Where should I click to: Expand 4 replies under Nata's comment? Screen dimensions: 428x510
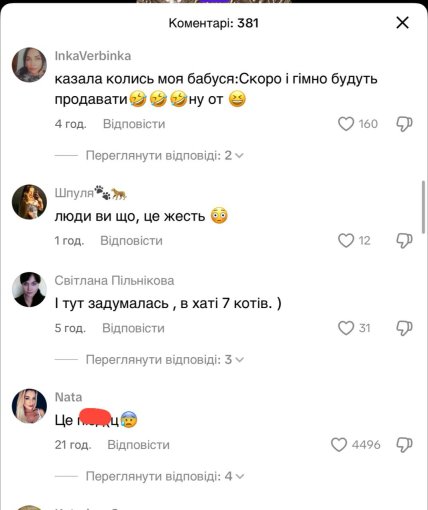pos(165,476)
